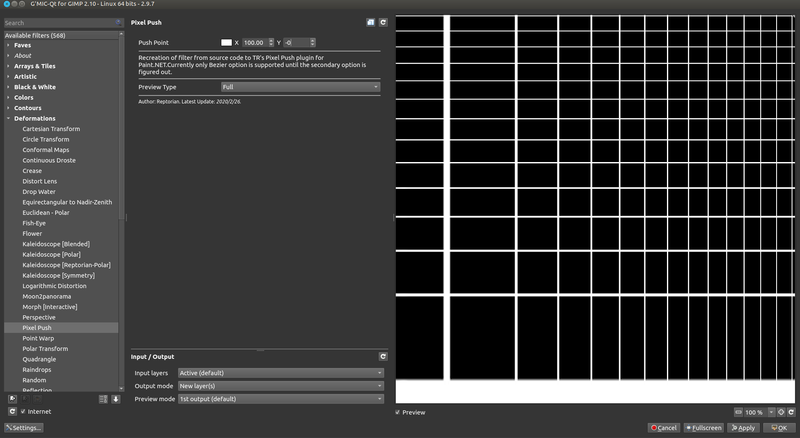This screenshot has height=438, width=800.
Task: Select the Crease filter
Action: 32,171
